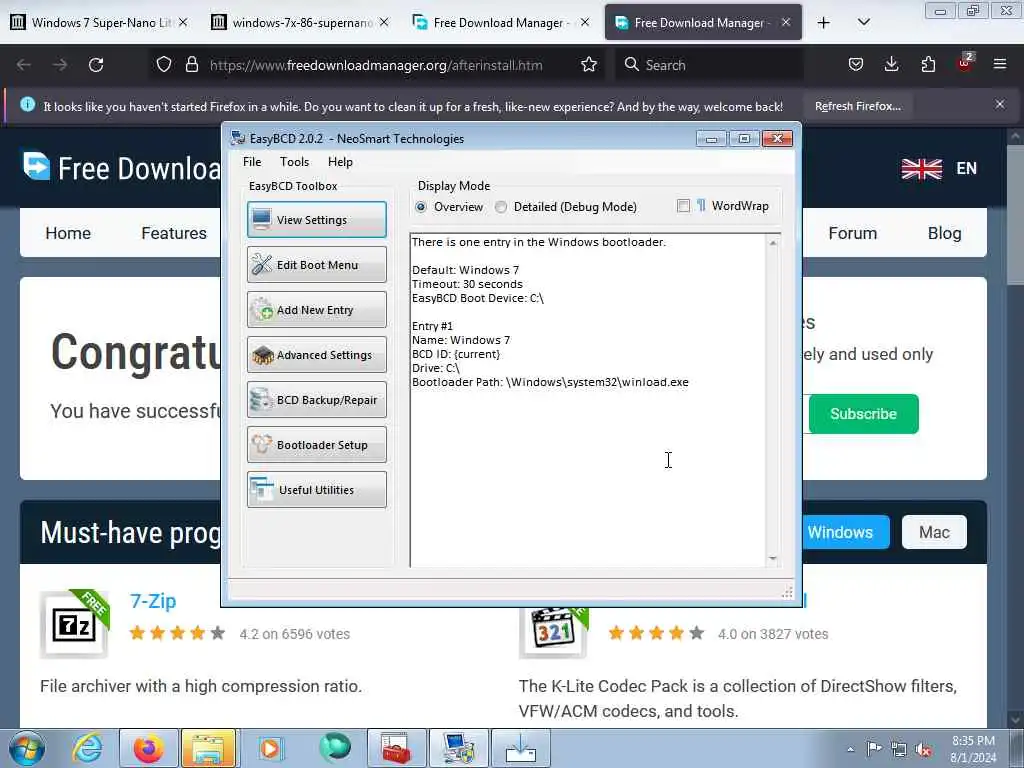The image size is (1024, 768).
Task: Launch Internet Explorer from taskbar
Action: 88,748
